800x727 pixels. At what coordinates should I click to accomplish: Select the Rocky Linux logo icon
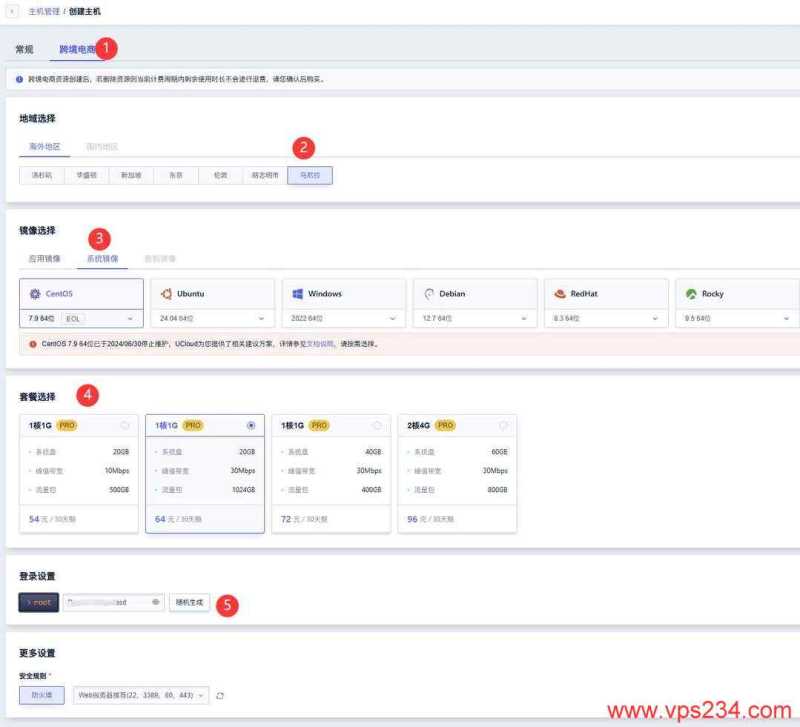click(691, 294)
